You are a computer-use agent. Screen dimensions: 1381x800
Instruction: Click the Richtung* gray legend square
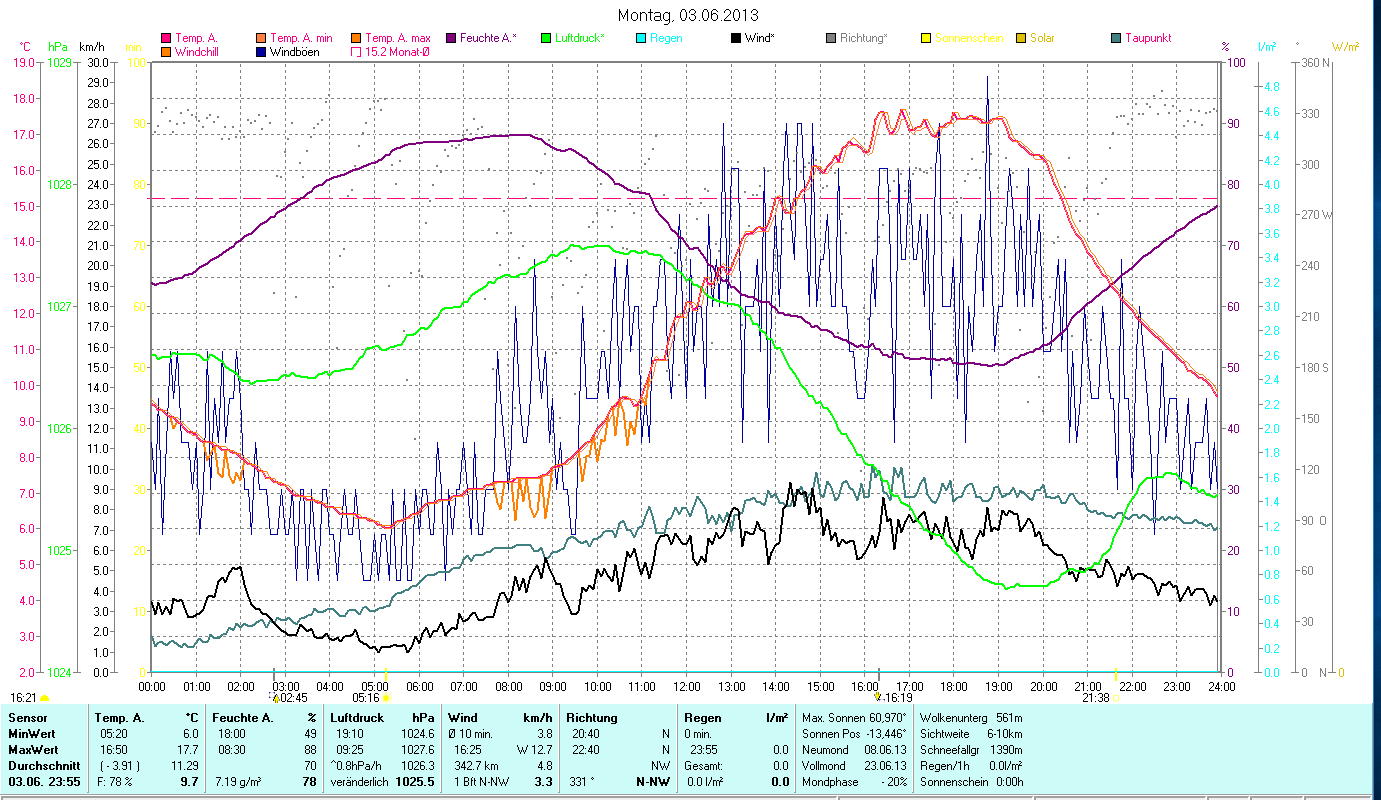tap(831, 38)
